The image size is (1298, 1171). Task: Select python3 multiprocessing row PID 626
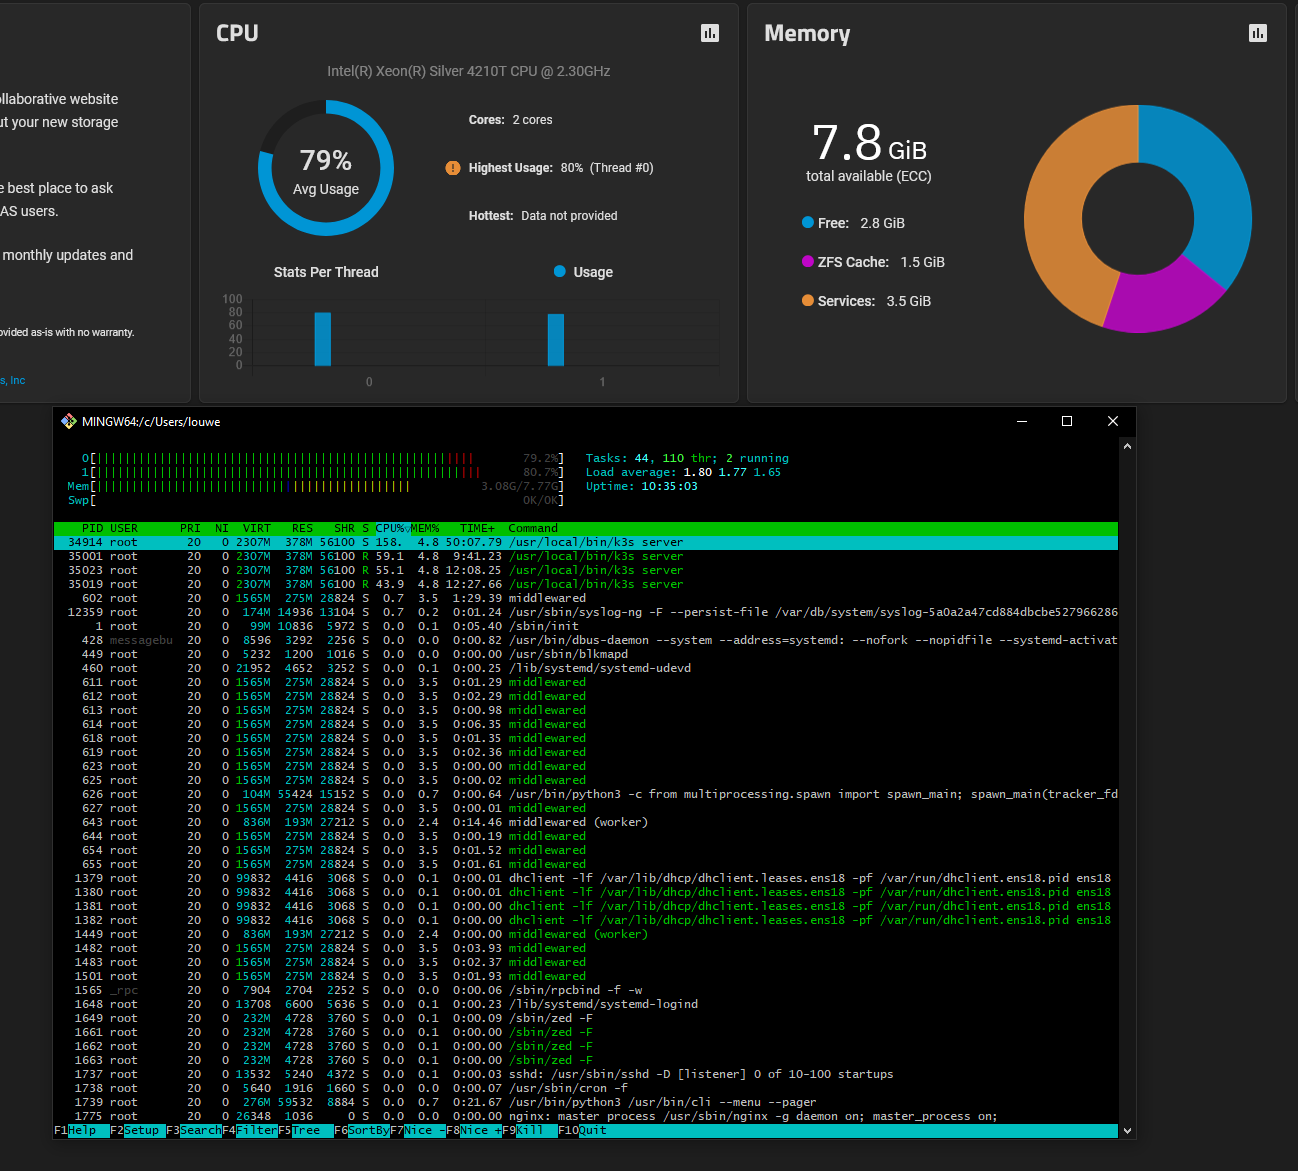click(586, 794)
